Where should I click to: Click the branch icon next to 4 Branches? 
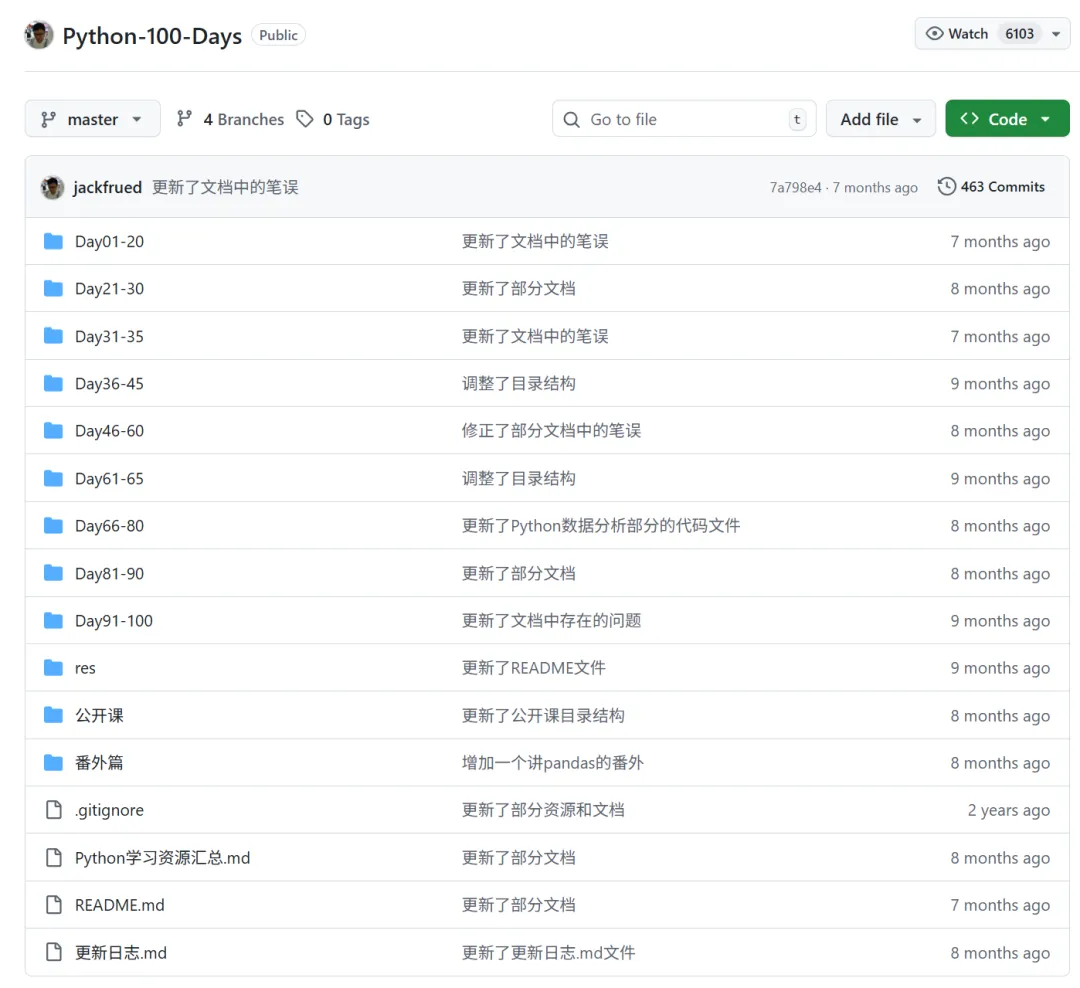pyautogui.click(x=184, y=119)
